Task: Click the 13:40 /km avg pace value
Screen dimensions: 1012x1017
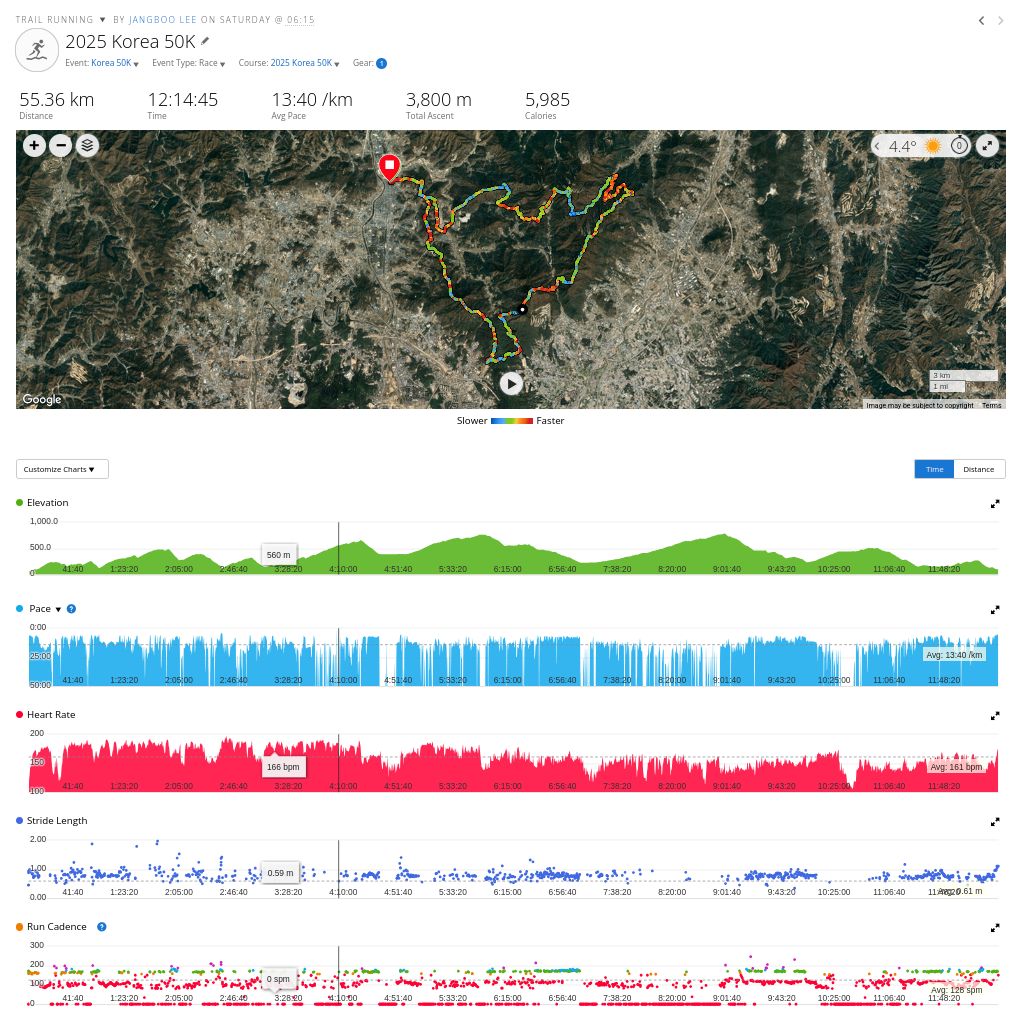Action: [312, 100]
